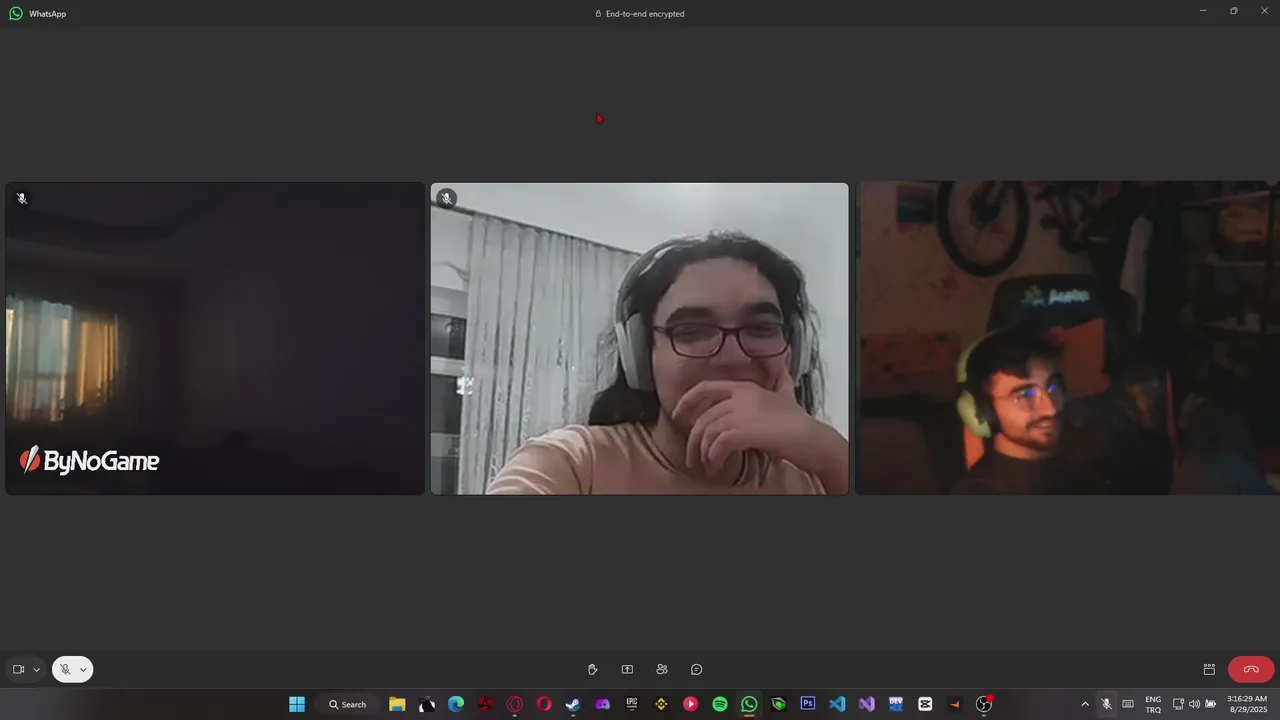Open the call chat
1280x720 pixels.
[697, 669]
